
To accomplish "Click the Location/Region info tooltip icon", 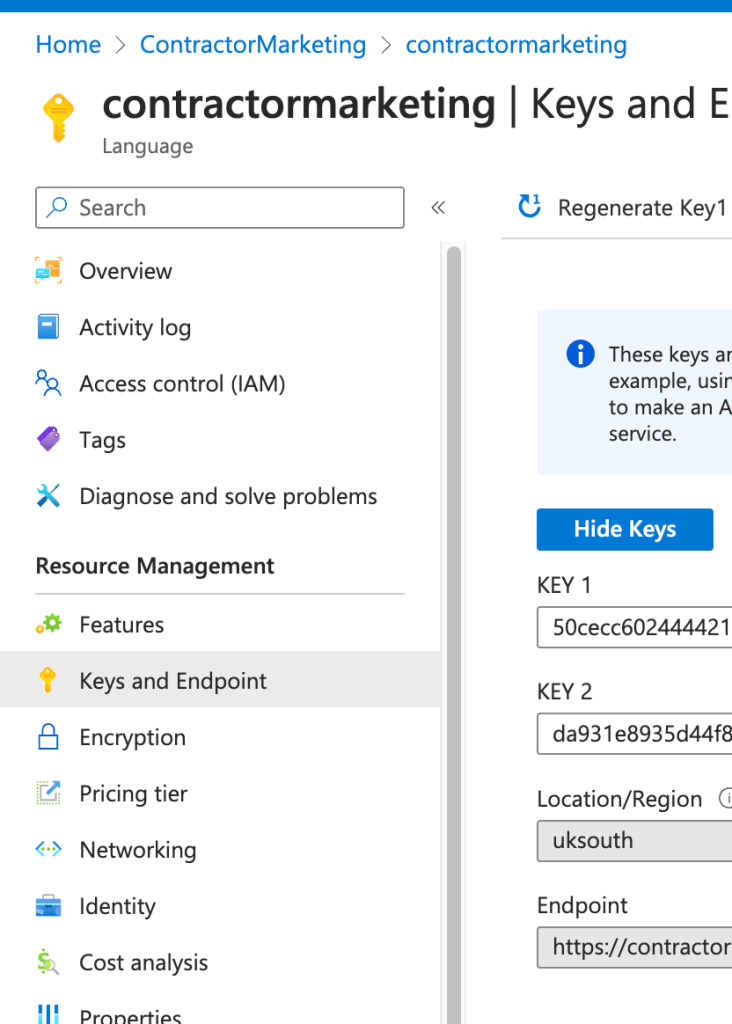I will click(x=725, y=798).
